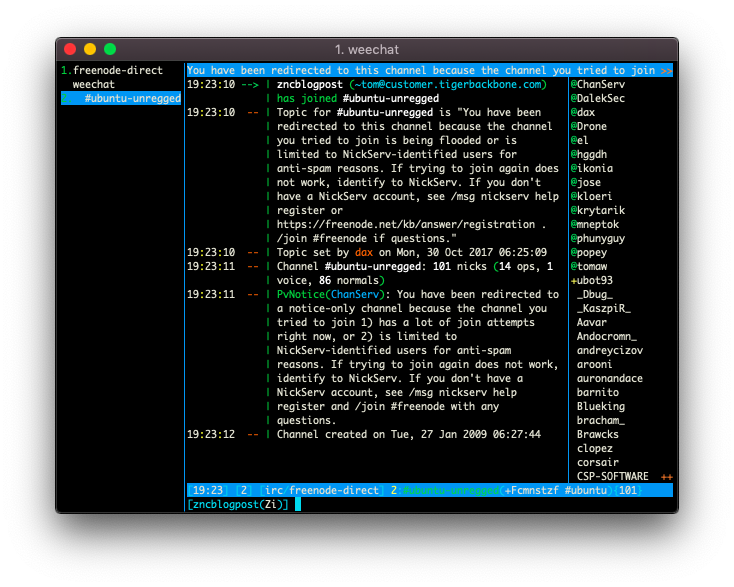Click the nick count 101 in the status bar
The image size is (734, 587).
coord(628,490)
